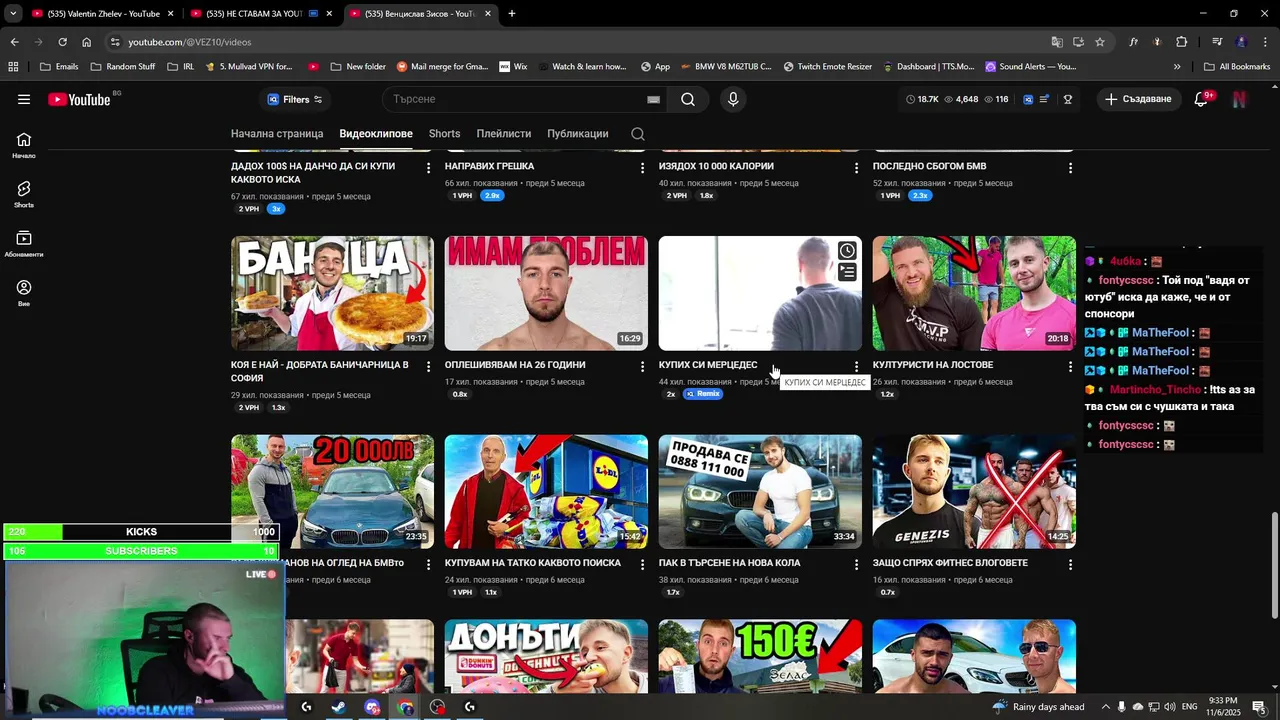Switch to НЕ СТАВАМ ЗА YOUTUBE browser tab

pyautogui.click(x=262, y=14)
